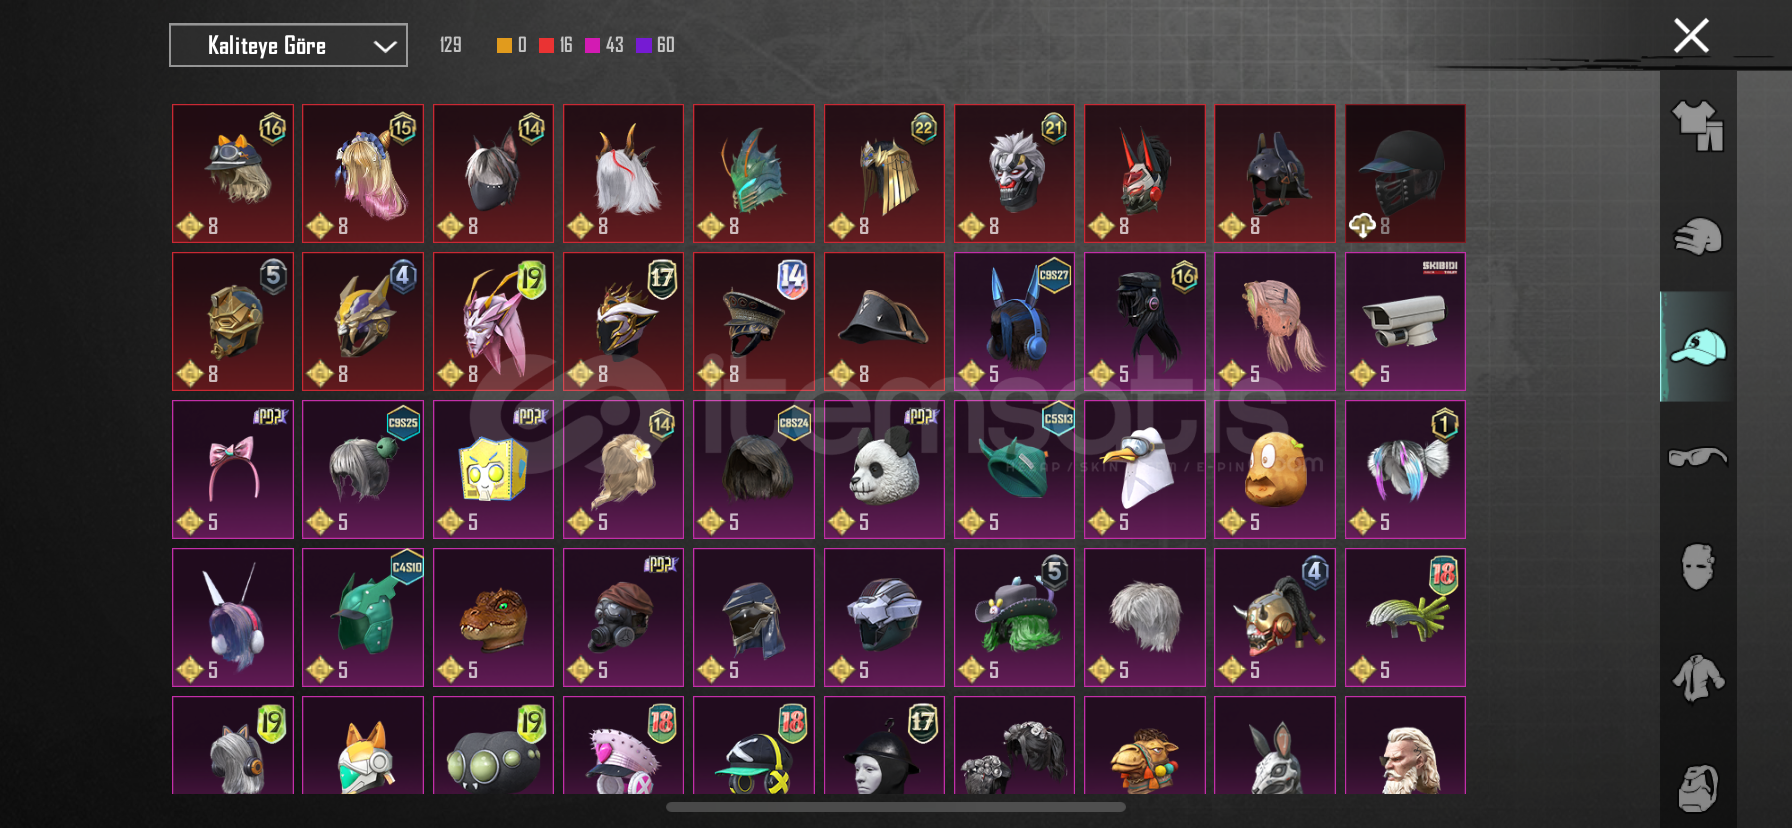Viewport: 1792px width, 828px height.
Task: Filter by the red quality swatch
Action: pyautogui.click(x=546, y=45)
